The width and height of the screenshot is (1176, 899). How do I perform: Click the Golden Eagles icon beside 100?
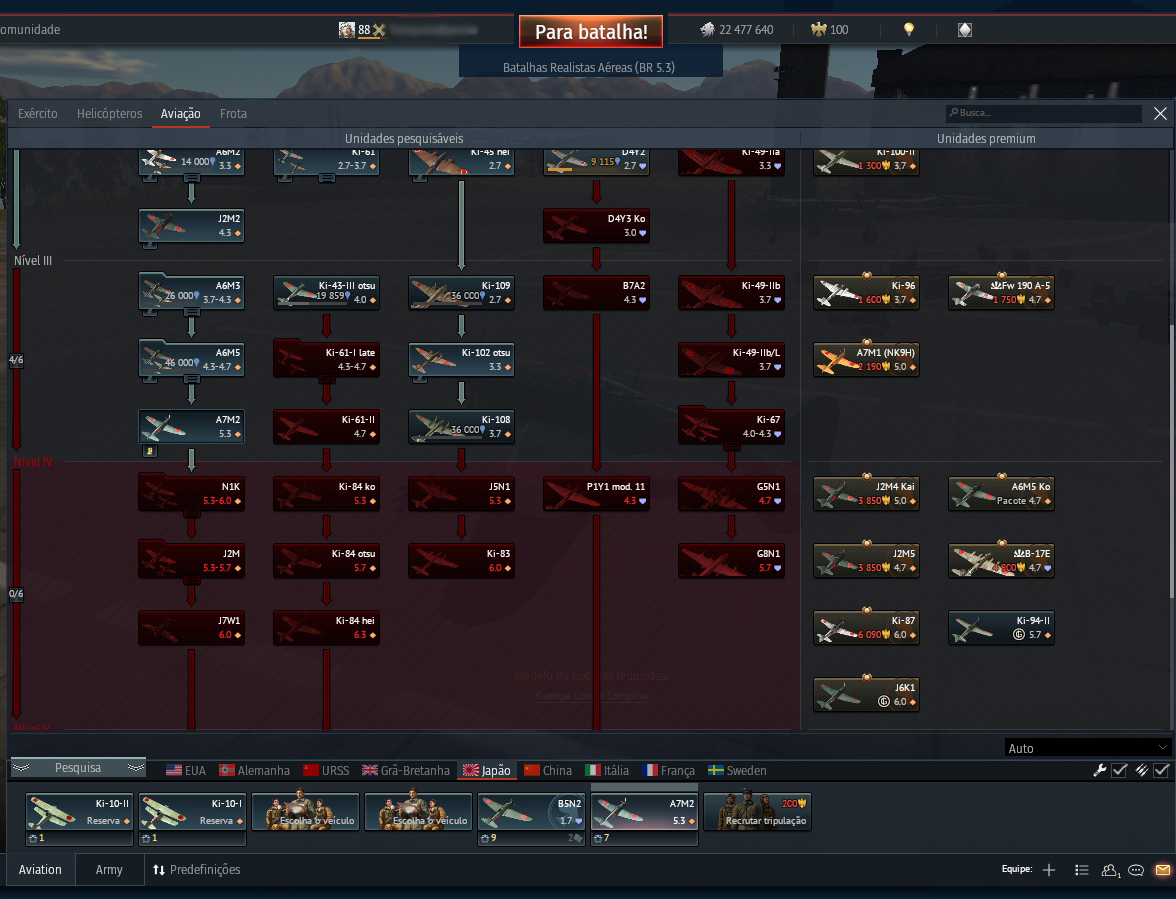click(818, 29)
